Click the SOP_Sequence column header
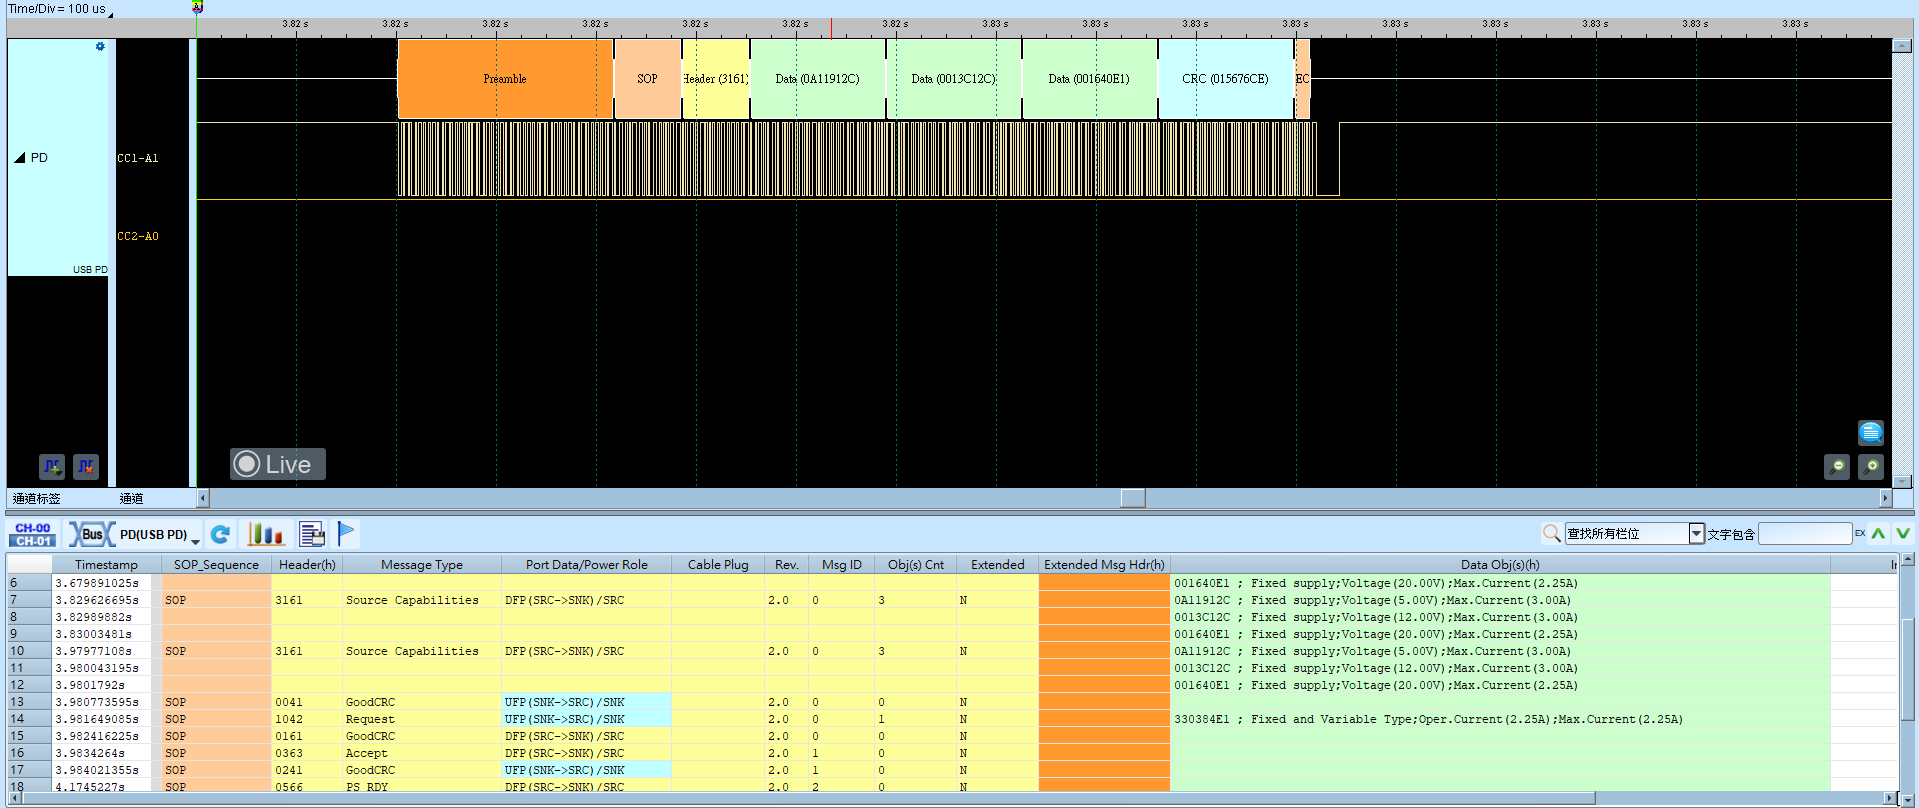This screenshot has height=808, width=1919. (x=216, y=564)
